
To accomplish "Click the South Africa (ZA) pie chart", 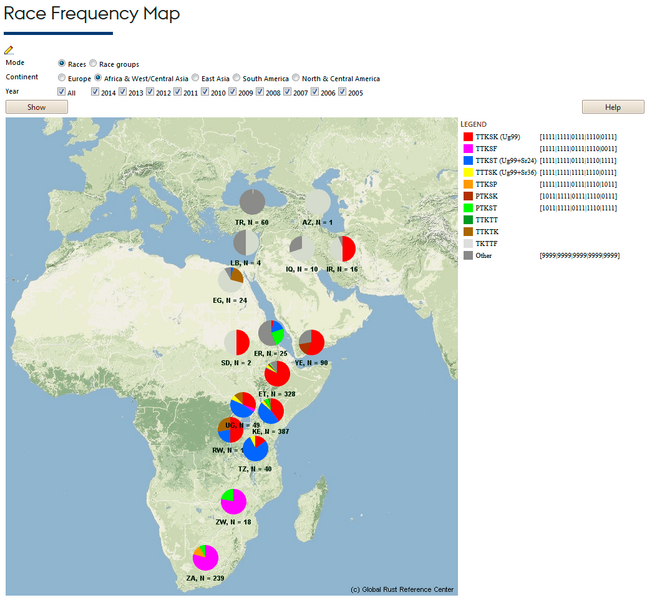I will (206, 557).
